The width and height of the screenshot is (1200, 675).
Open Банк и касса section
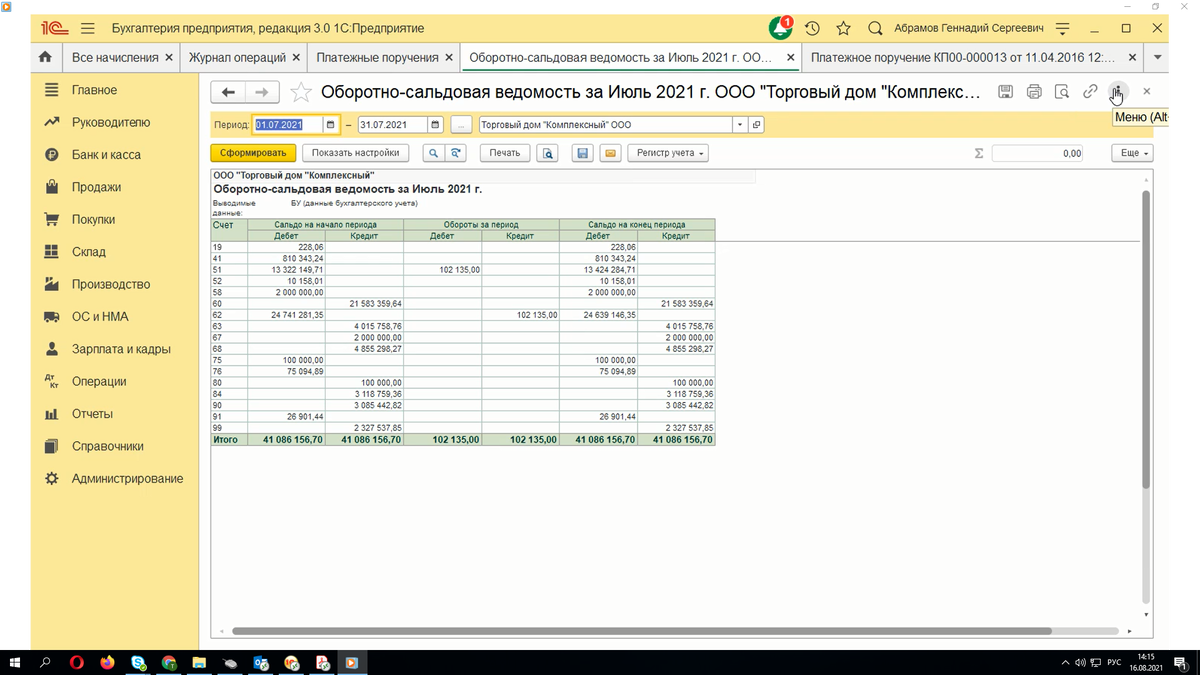tap(106, 155)
